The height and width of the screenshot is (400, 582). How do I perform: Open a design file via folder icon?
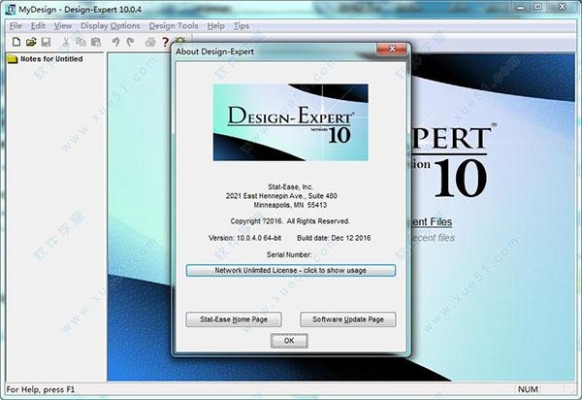(x=31, y=42)
